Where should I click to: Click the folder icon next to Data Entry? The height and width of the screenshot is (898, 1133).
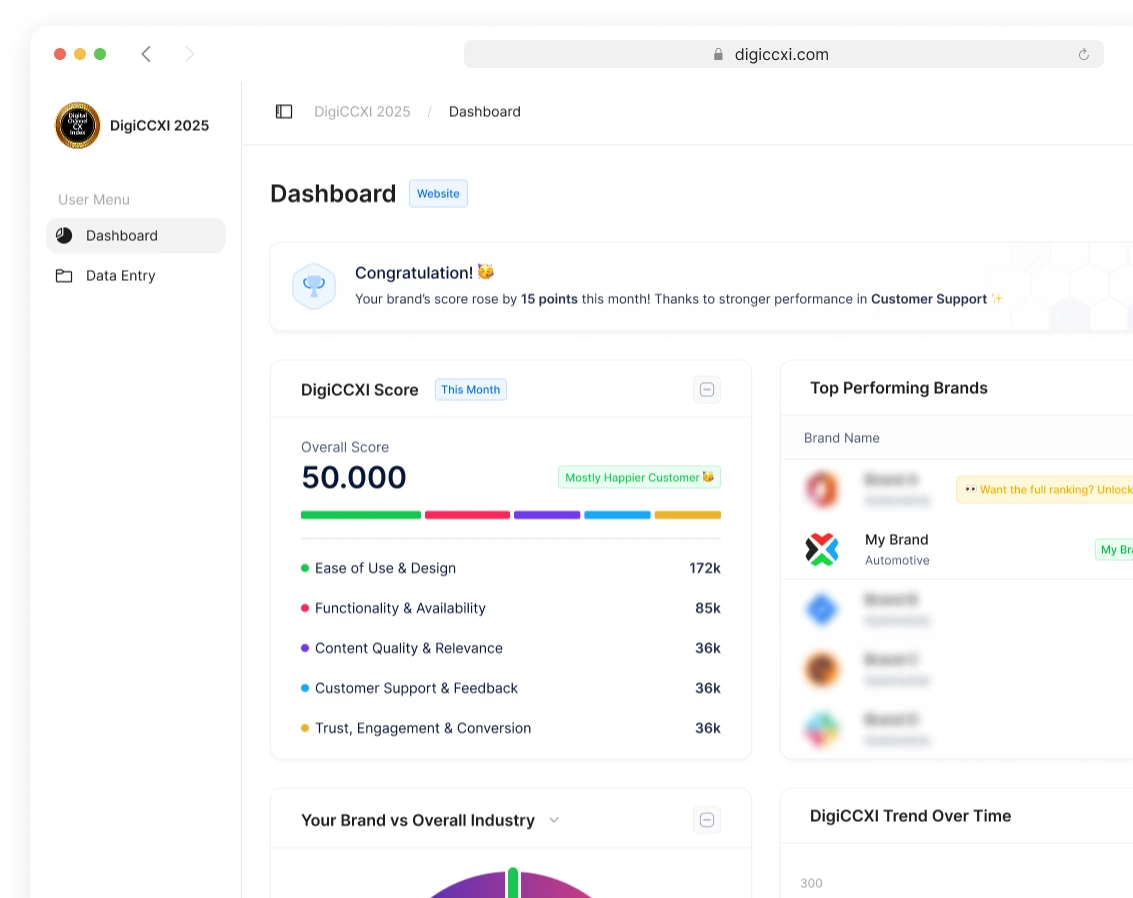point(63,276)
